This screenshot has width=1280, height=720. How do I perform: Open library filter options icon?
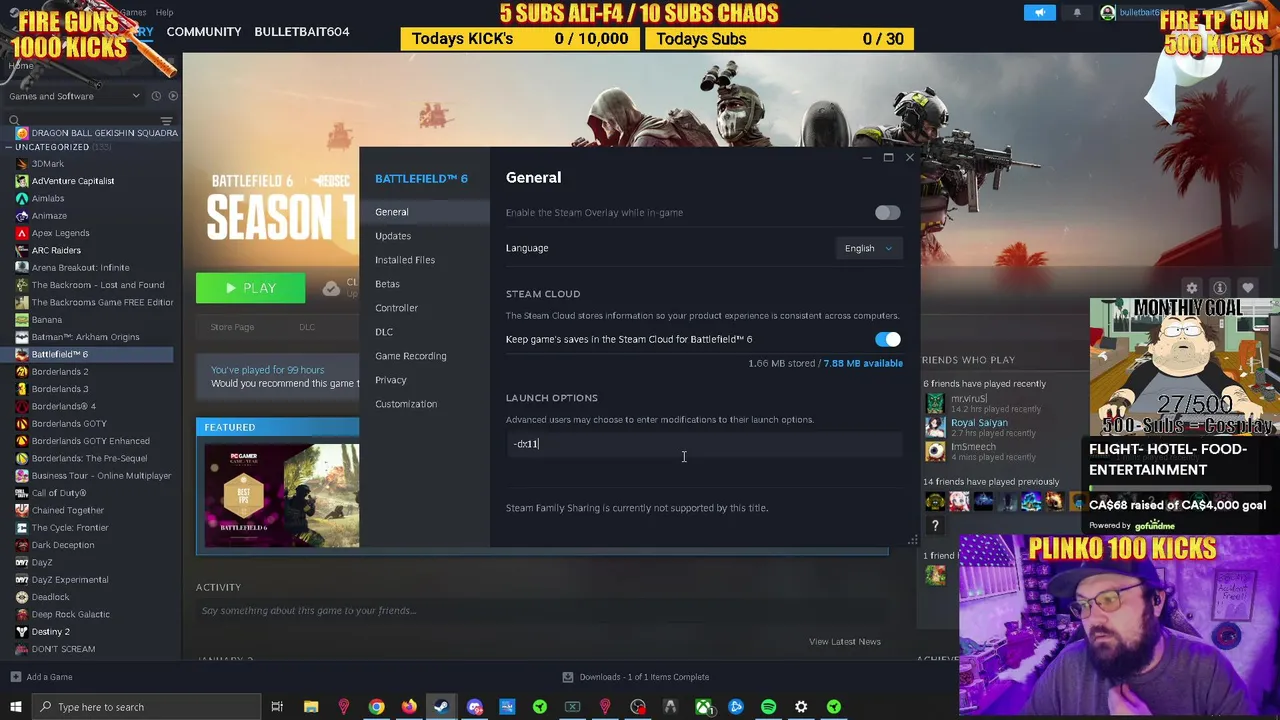click(167, 120)
